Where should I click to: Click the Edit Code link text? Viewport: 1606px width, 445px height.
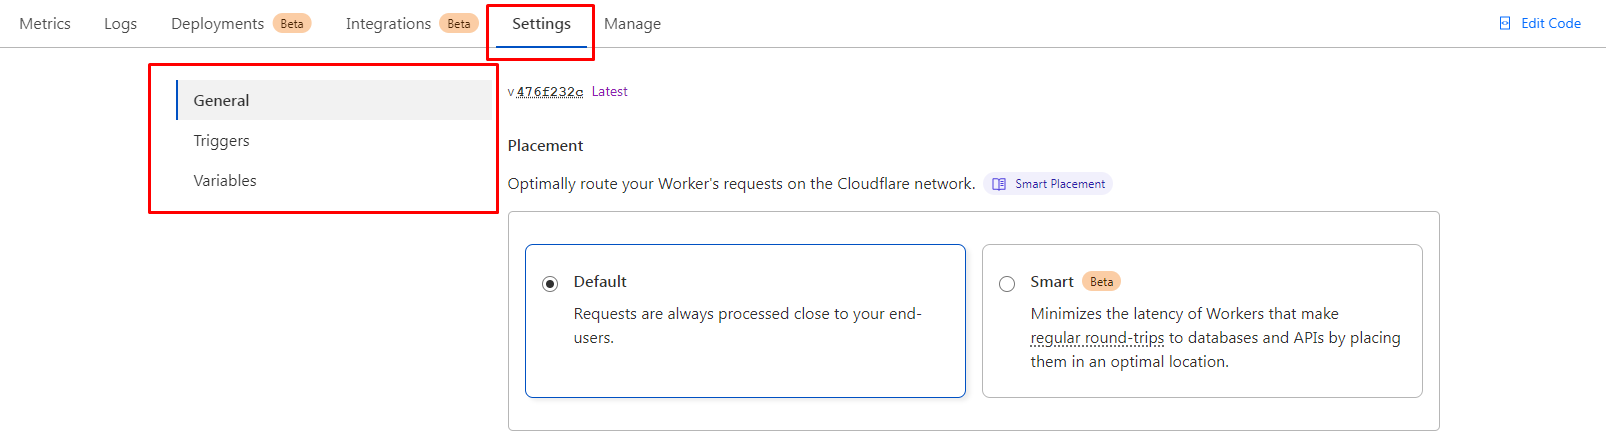tap(1550, 23)
